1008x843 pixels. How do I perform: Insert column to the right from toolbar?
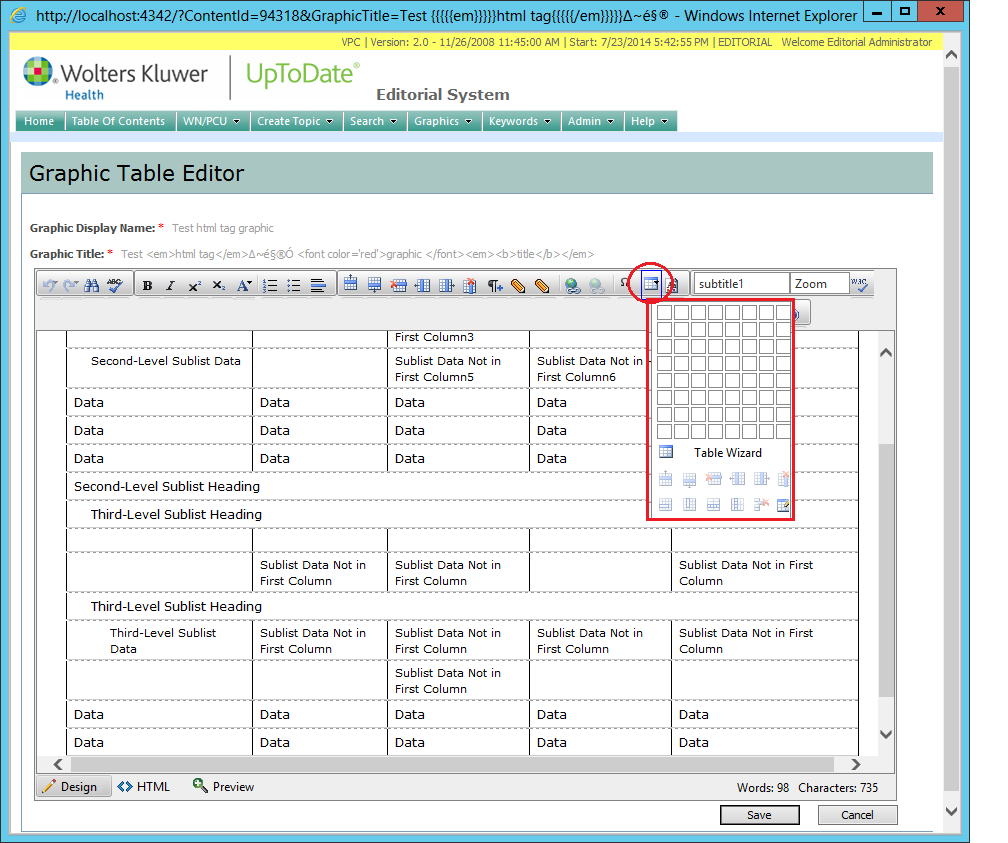(446, 285)
